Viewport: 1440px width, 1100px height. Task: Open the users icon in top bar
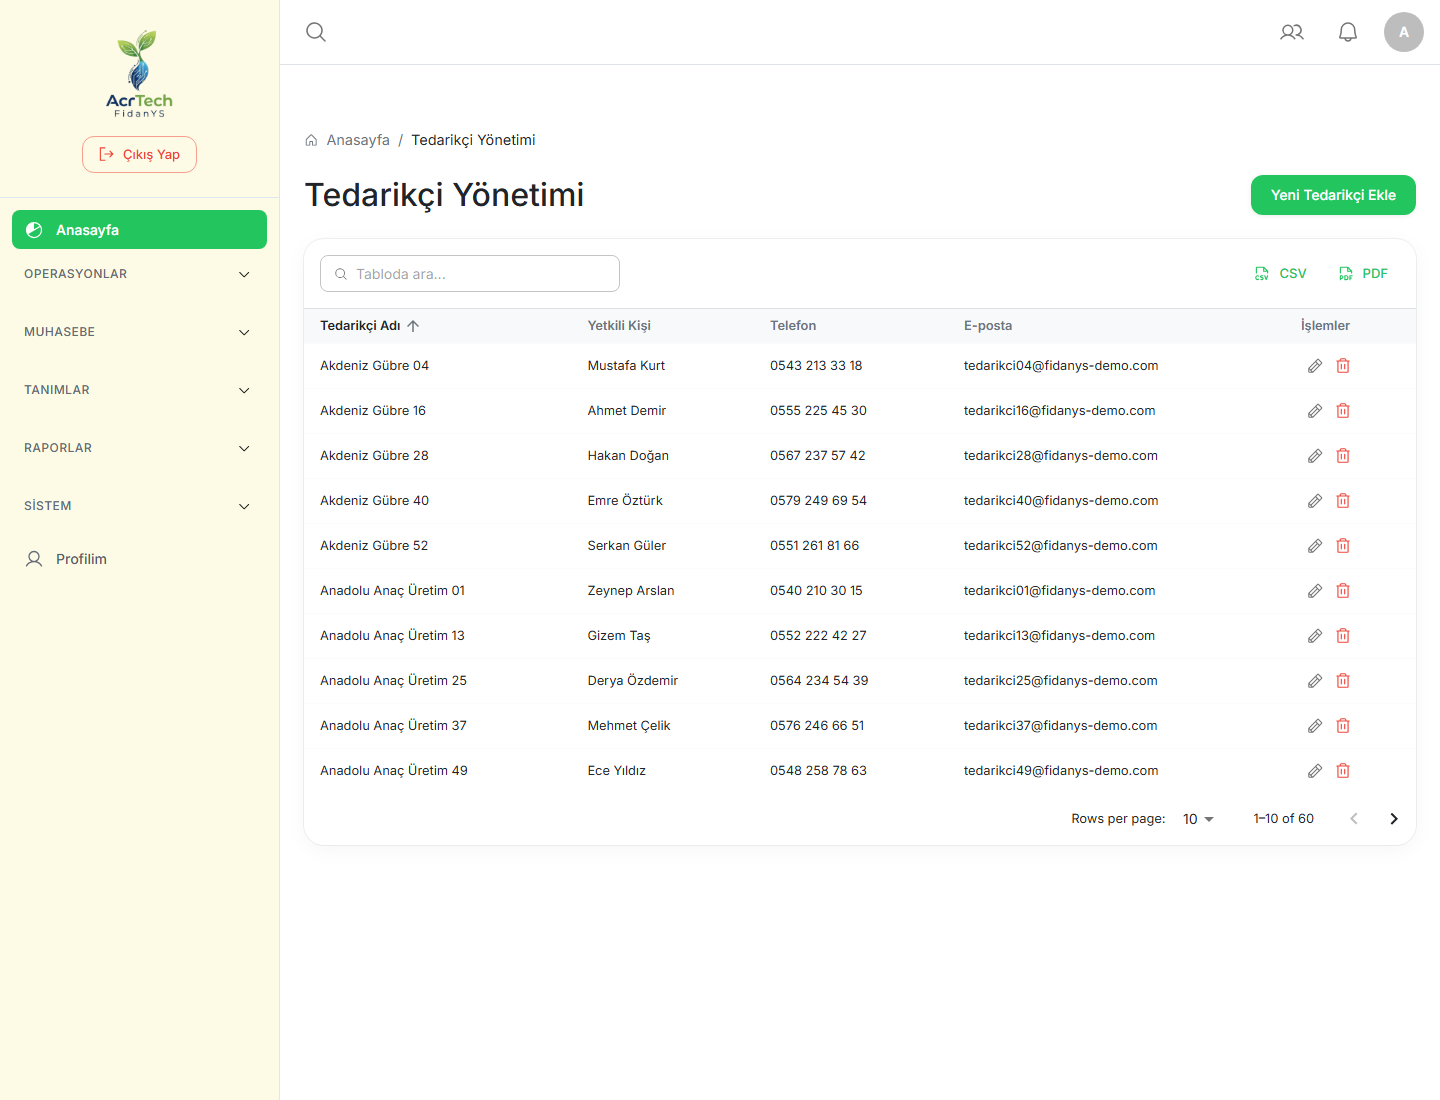point(1292,32)
